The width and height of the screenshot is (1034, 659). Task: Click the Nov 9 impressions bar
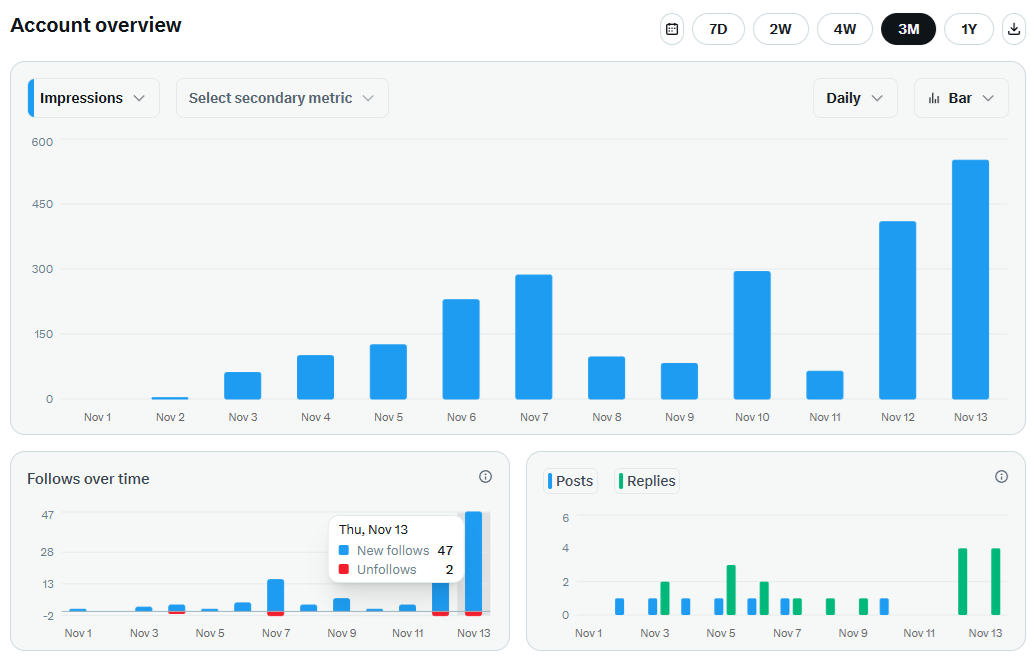click(x=679, y=381)
